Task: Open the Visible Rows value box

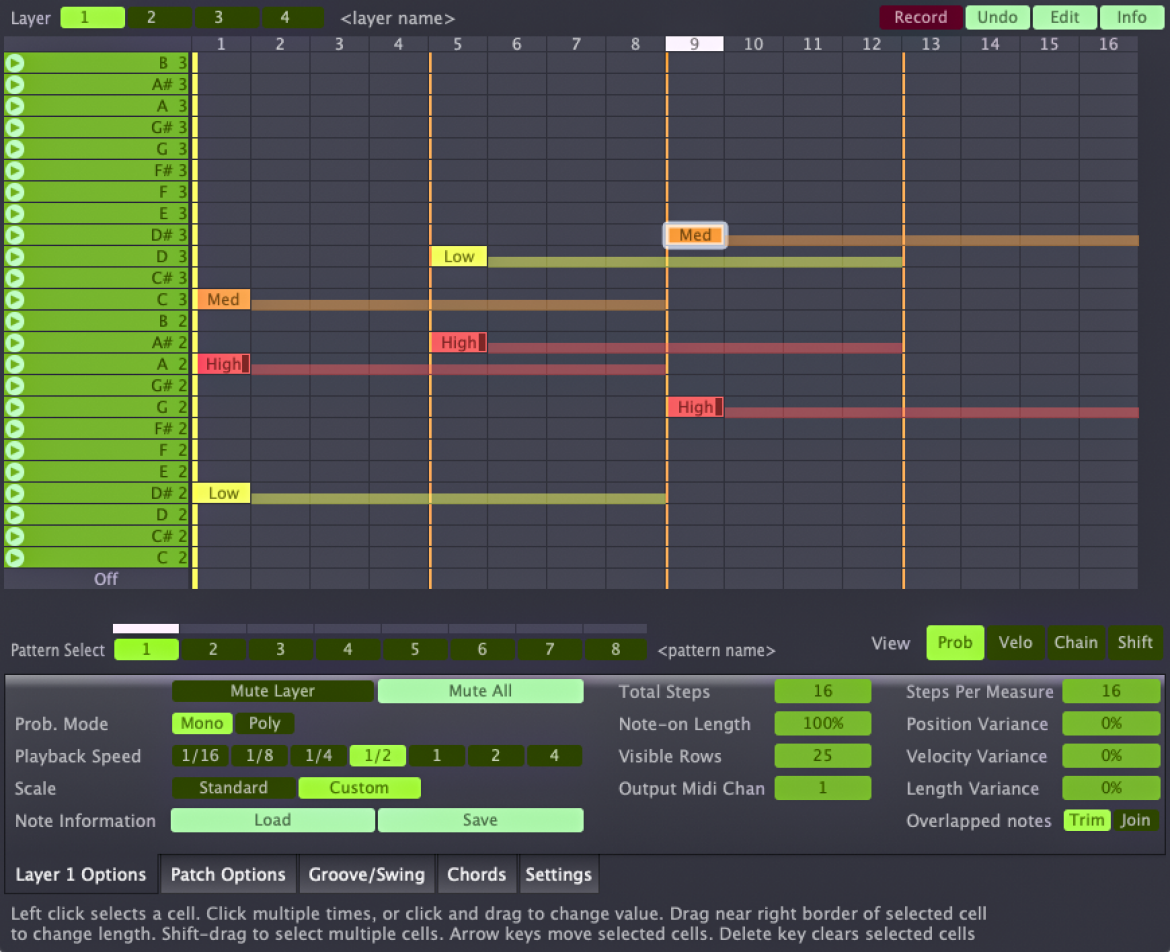Action: point(822,756)
